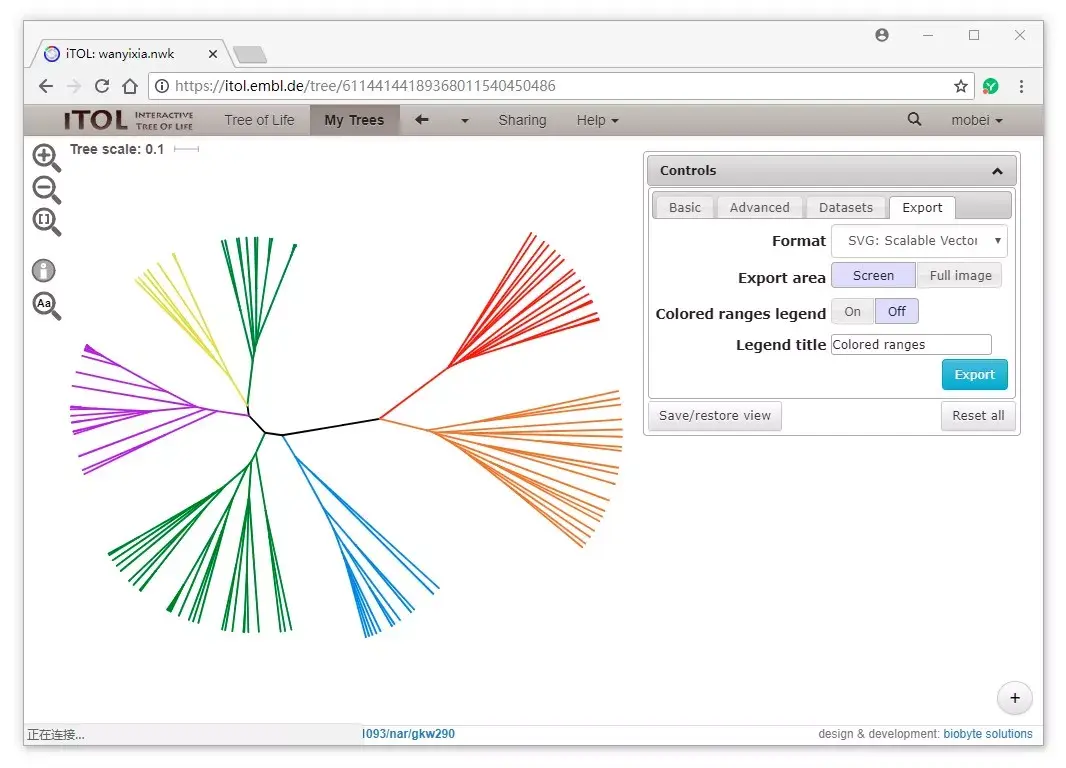Click the Chrome profile account icon
This screenshot has width=1066, height=768.
[x=882, y=35]
